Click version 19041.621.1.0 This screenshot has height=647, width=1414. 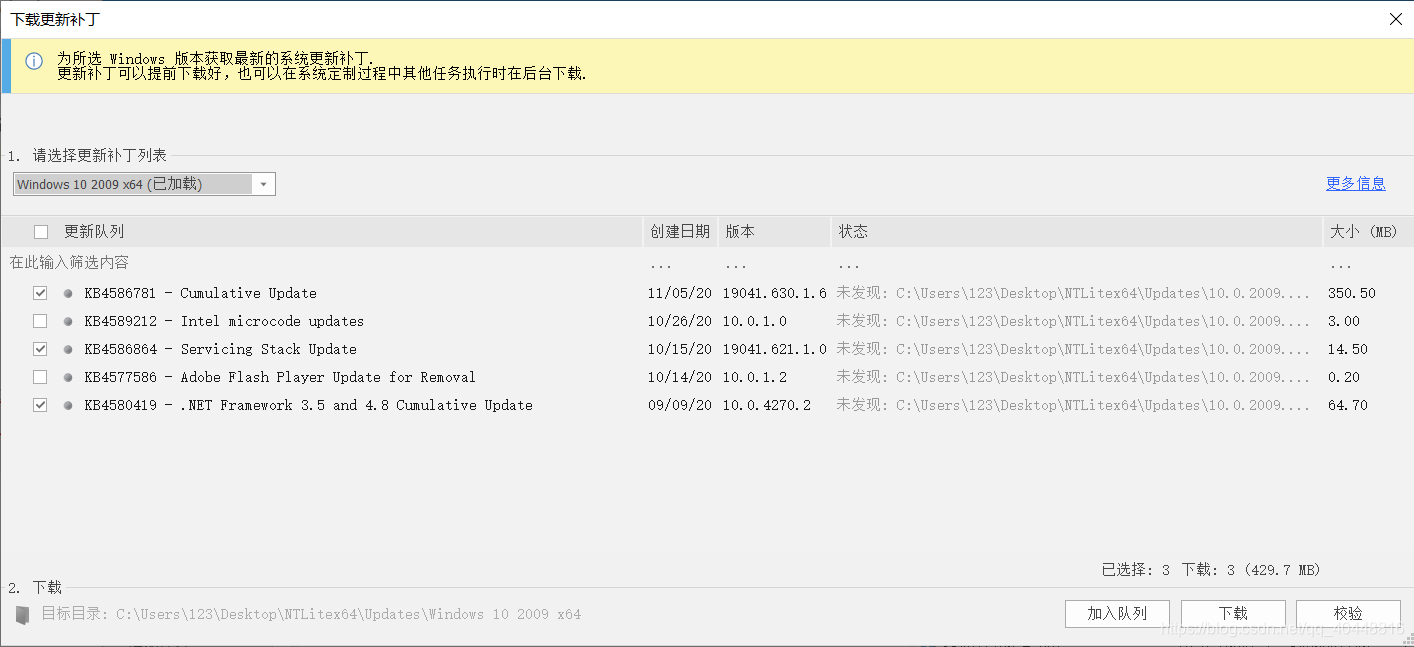[775, 350]
